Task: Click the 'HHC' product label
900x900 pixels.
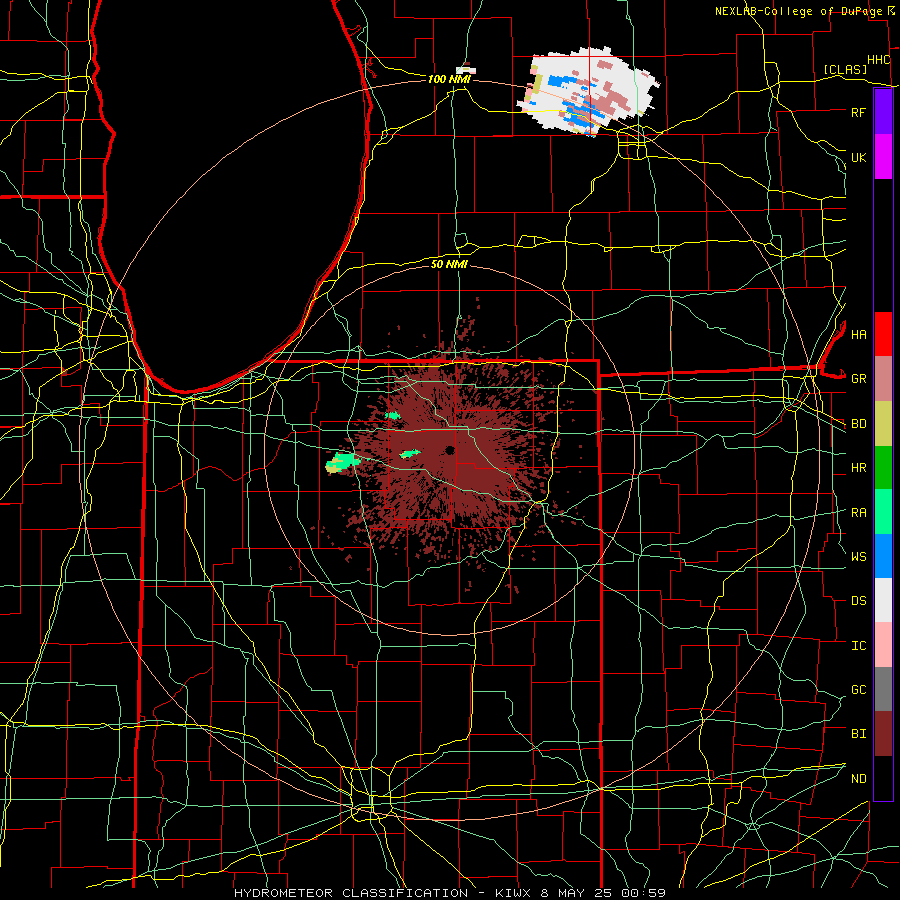Action: pyautogui.click(x=878, y=60)
